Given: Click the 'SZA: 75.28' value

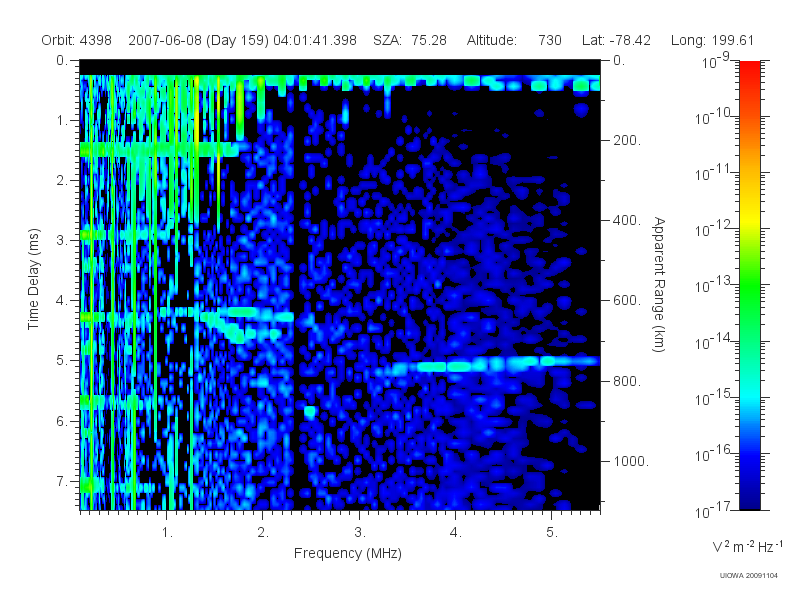Looking at the screenshot, I should coord(410,40).
